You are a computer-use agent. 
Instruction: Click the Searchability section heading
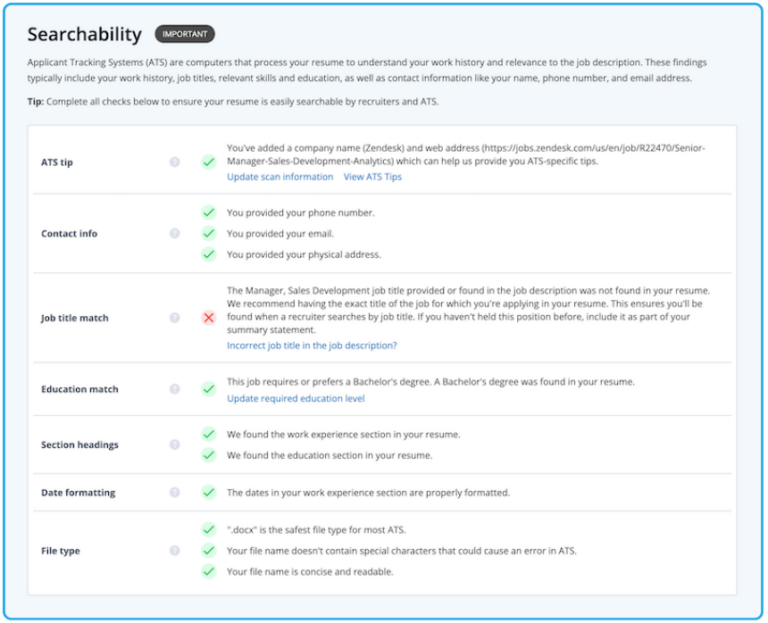coord(84,35)
